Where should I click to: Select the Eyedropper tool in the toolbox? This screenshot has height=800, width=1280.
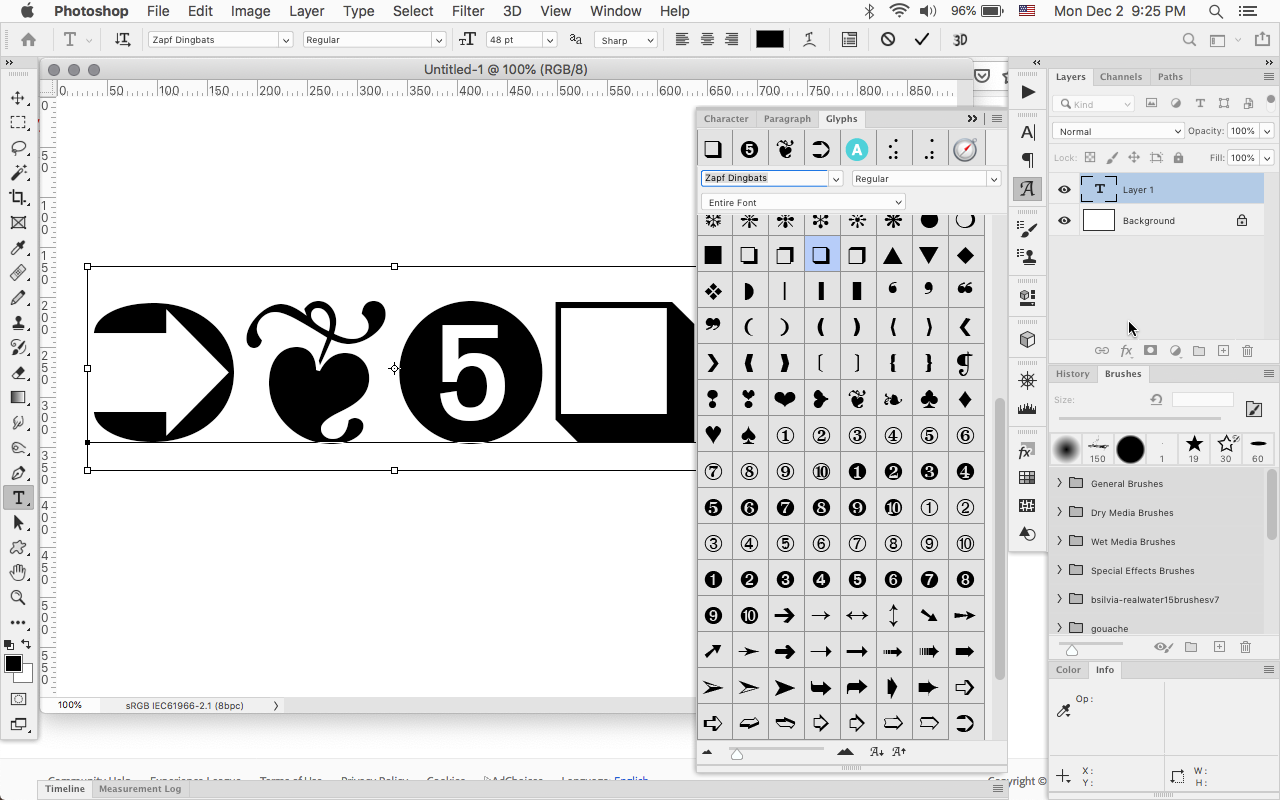18,248
